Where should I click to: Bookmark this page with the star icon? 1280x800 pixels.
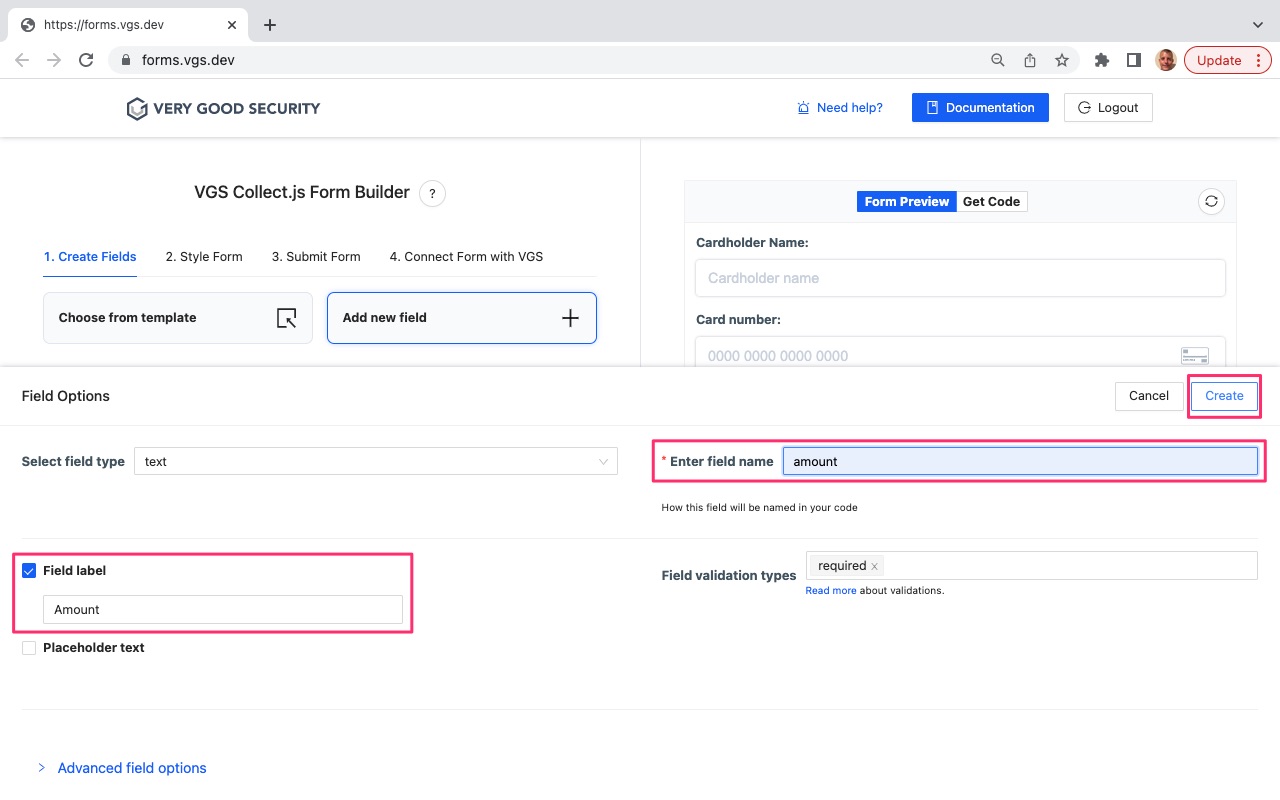tap(1062, 60)
